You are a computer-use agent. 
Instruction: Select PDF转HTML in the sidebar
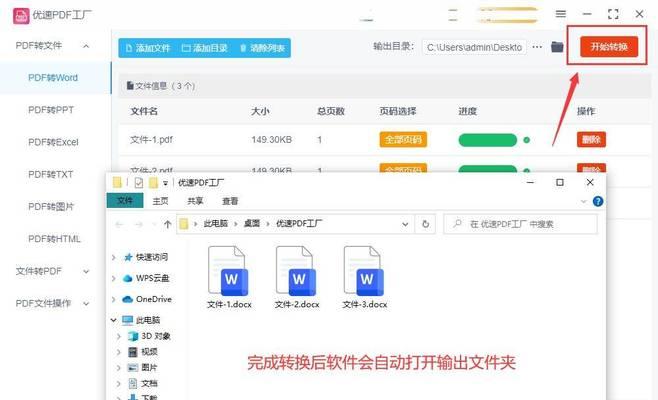[x=54, y=239]
